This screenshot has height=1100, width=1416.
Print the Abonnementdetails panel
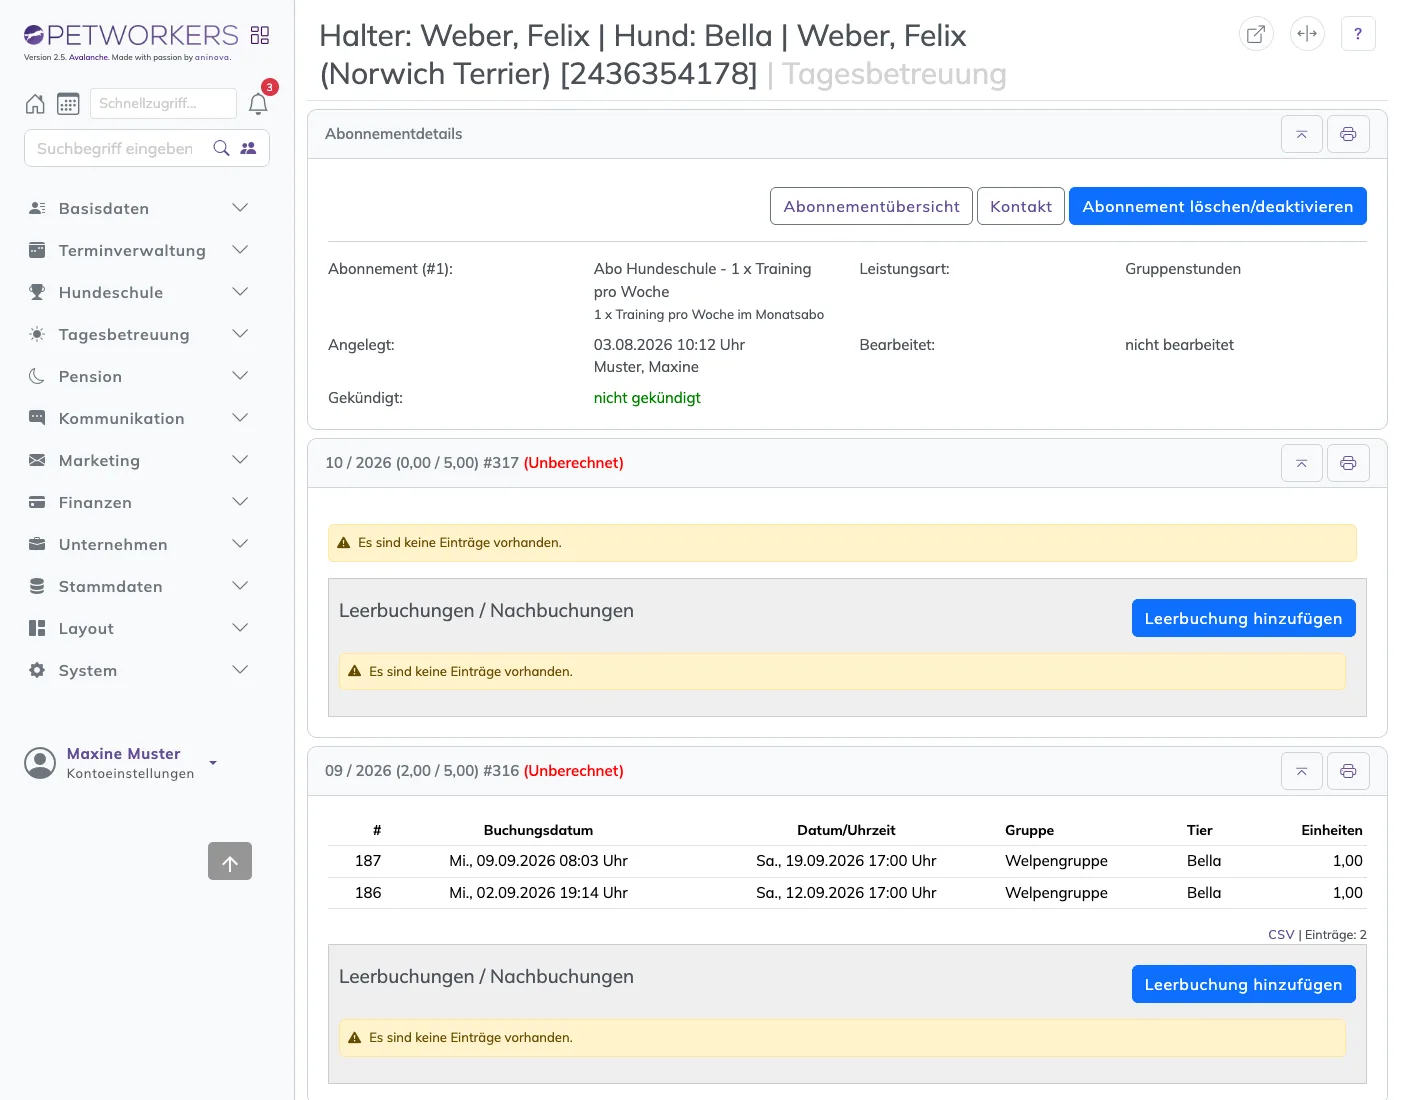[x=1348, y=134]
